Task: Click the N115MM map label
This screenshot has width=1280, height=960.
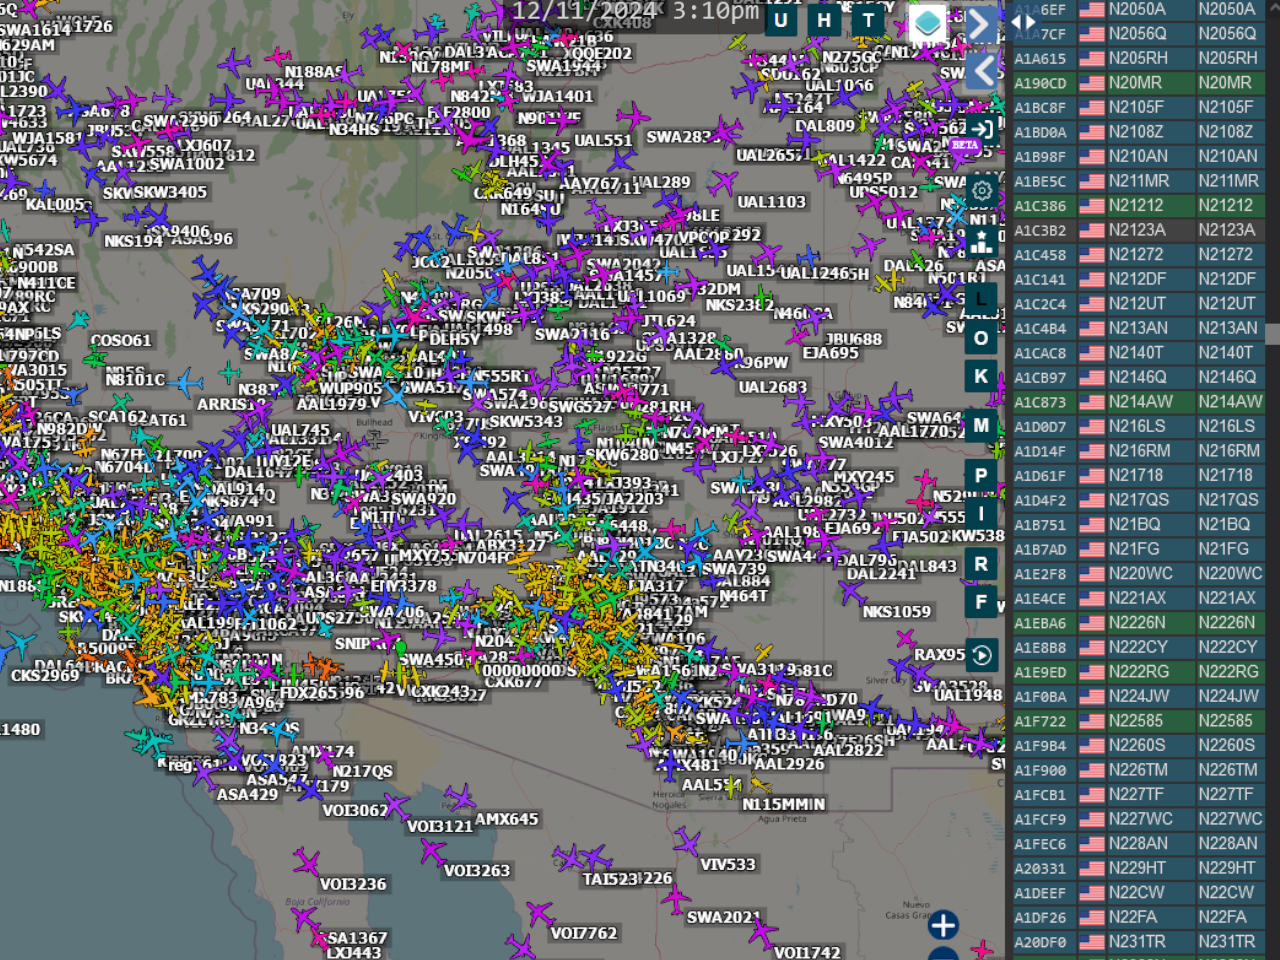Action: (x=775, y=804)
